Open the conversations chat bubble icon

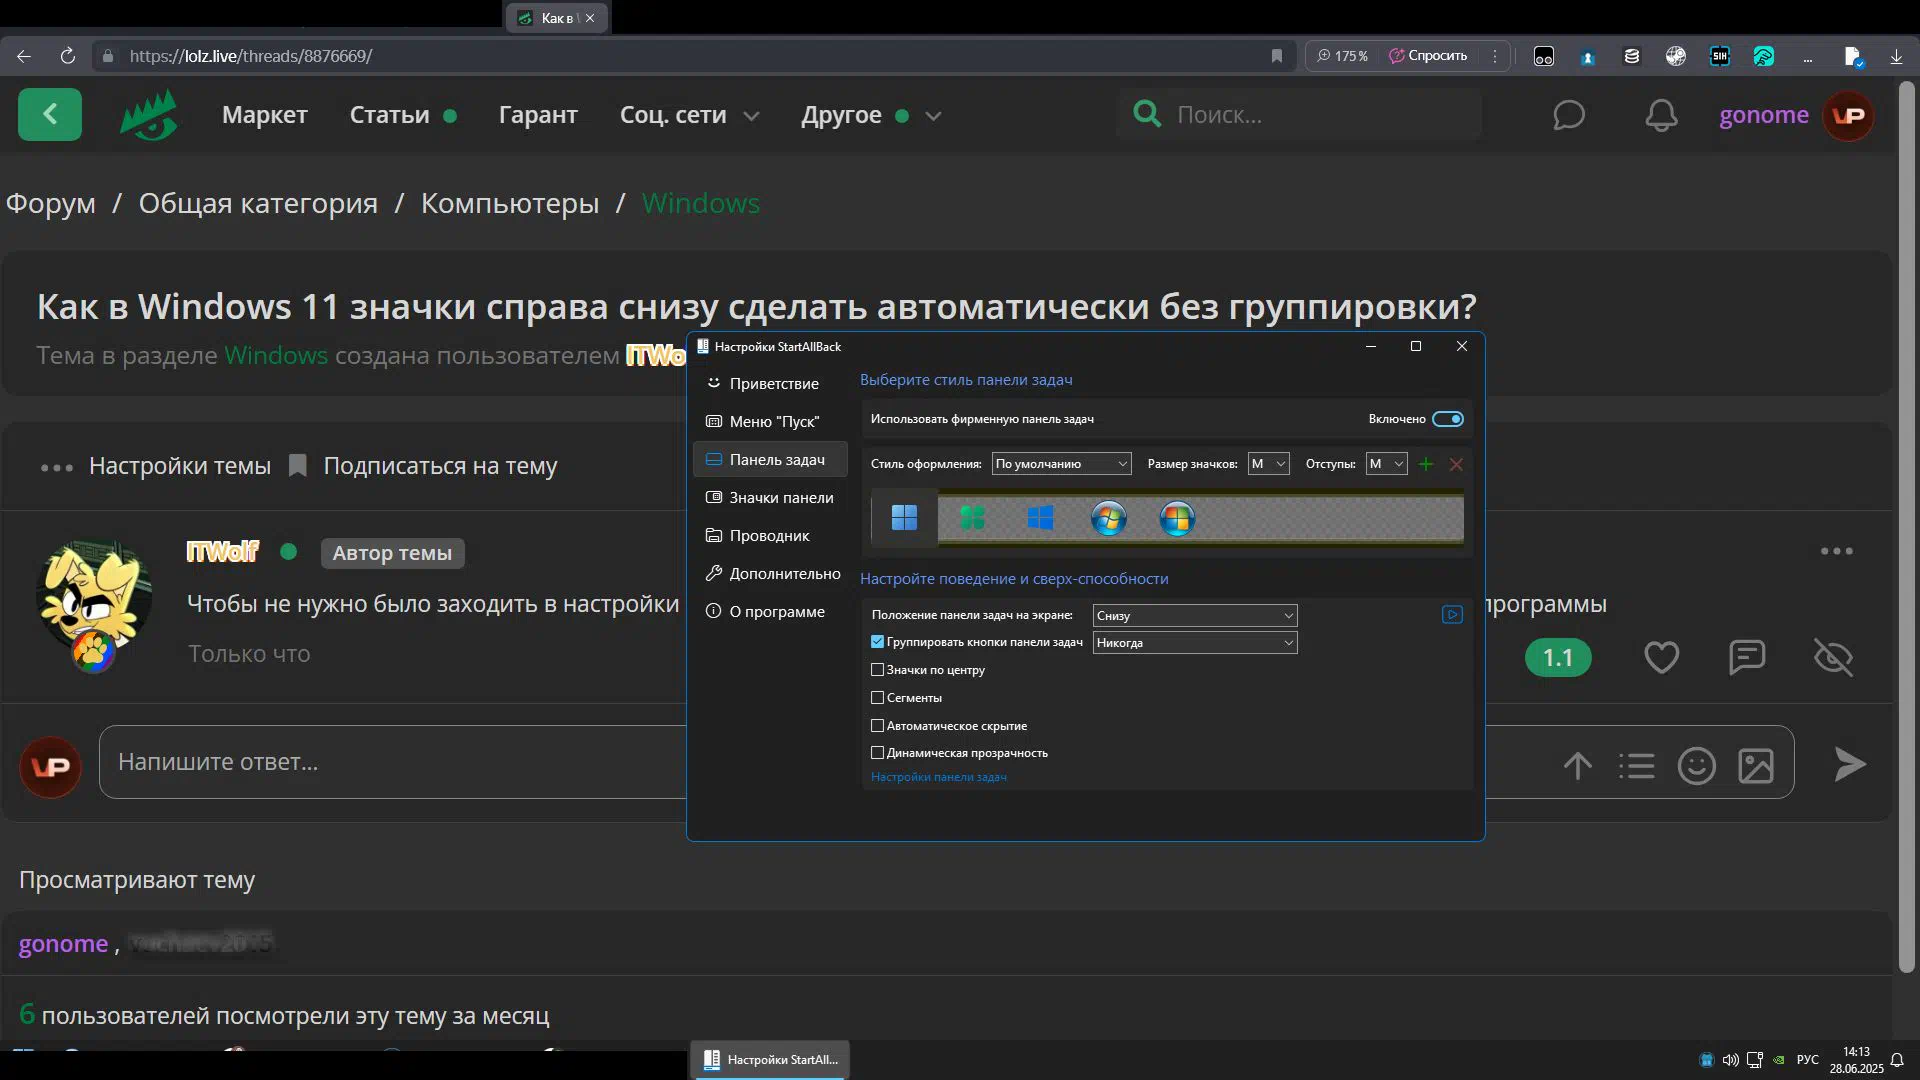1569,115
